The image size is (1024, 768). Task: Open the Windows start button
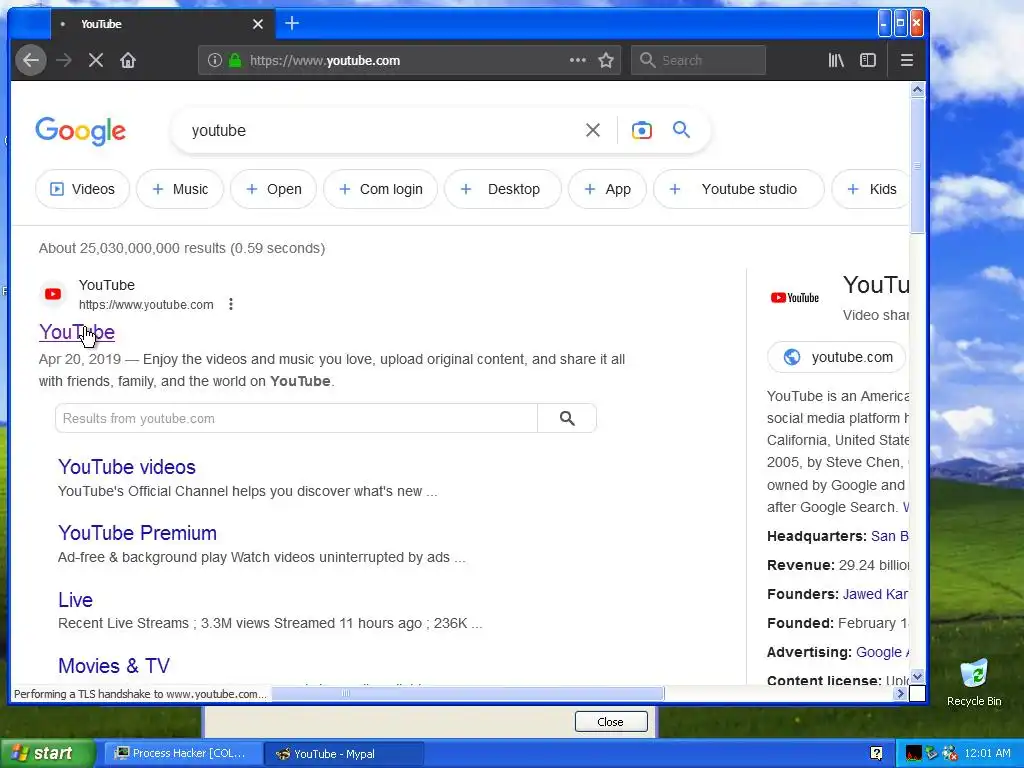(47, 754)
